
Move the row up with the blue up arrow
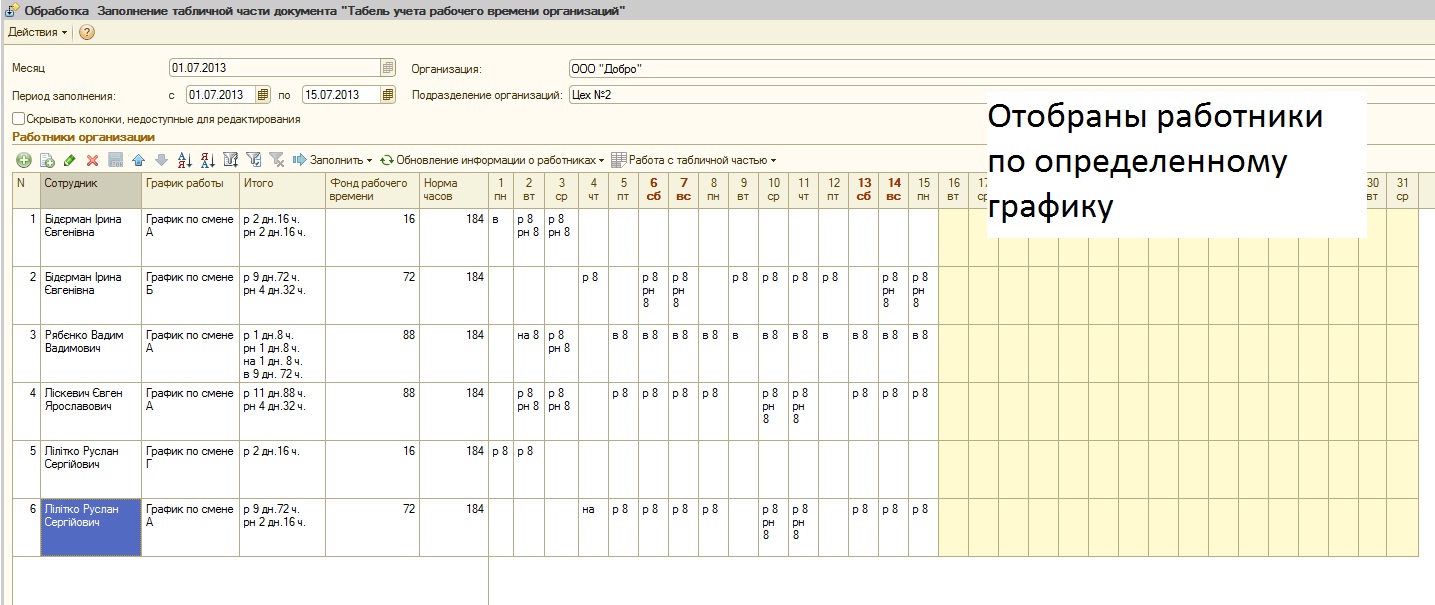(x=138, y=160)
